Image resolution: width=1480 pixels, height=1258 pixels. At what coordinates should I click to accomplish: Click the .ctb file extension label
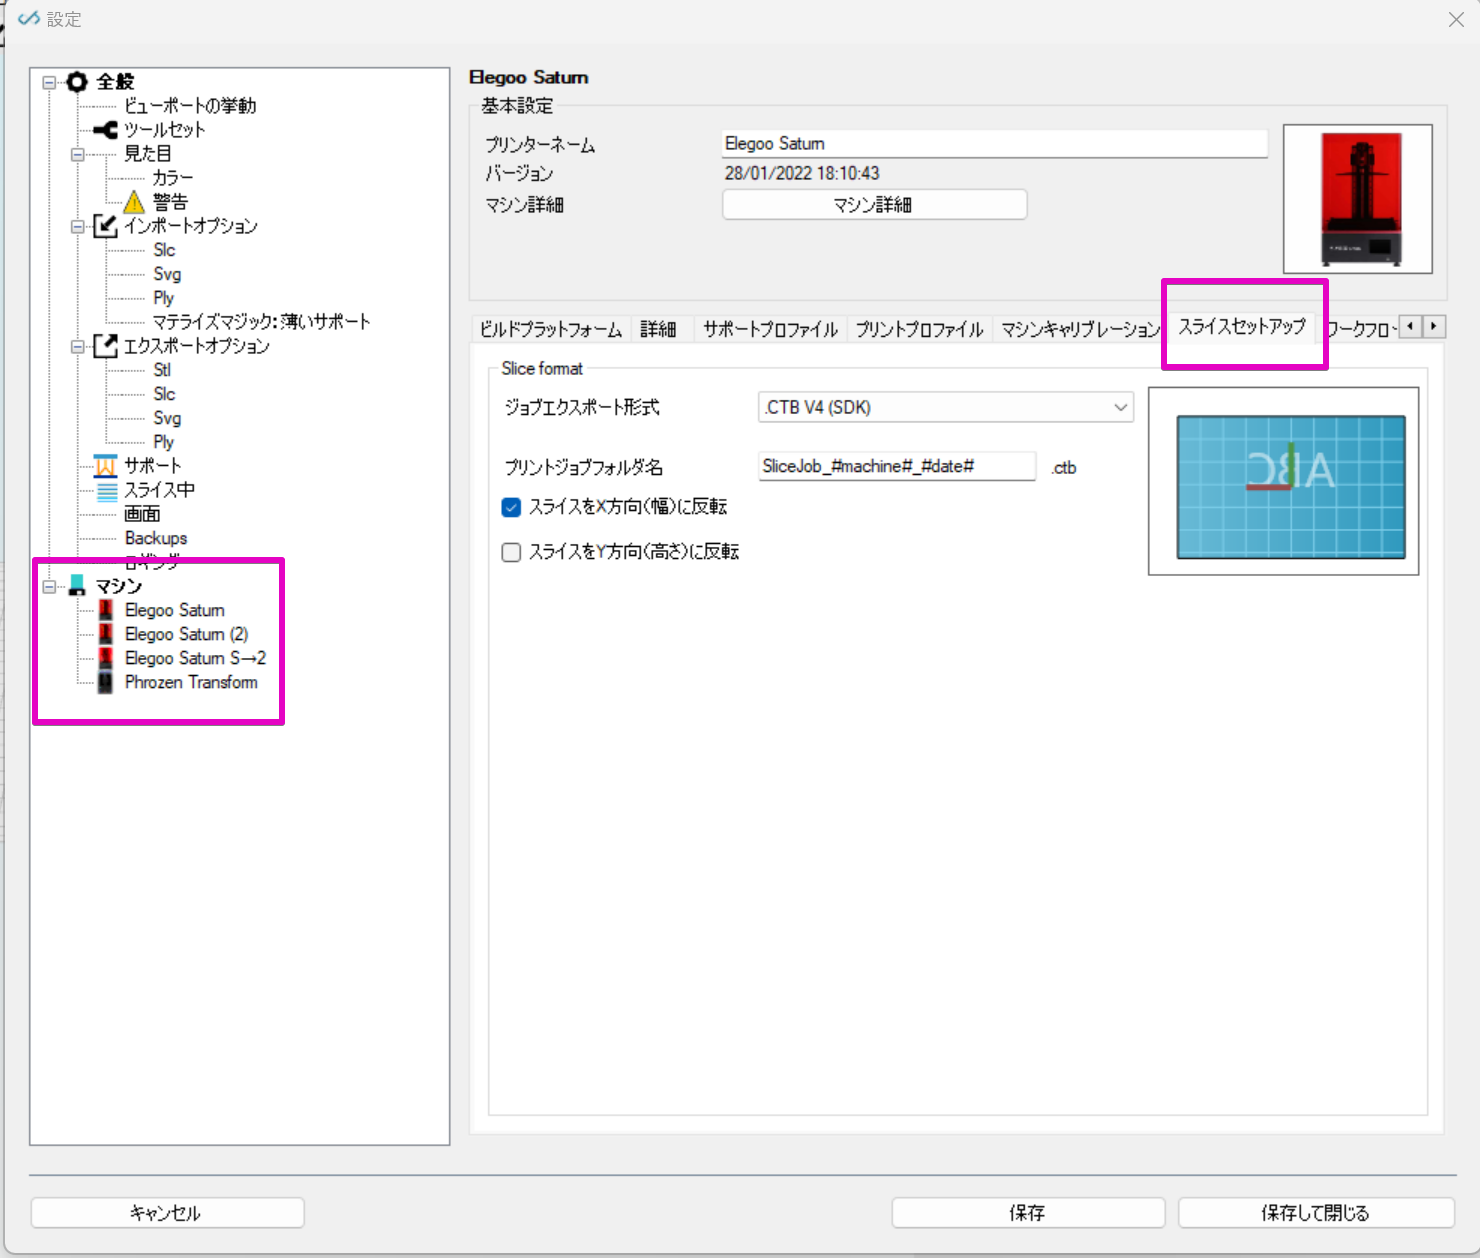click(1064, 467)
